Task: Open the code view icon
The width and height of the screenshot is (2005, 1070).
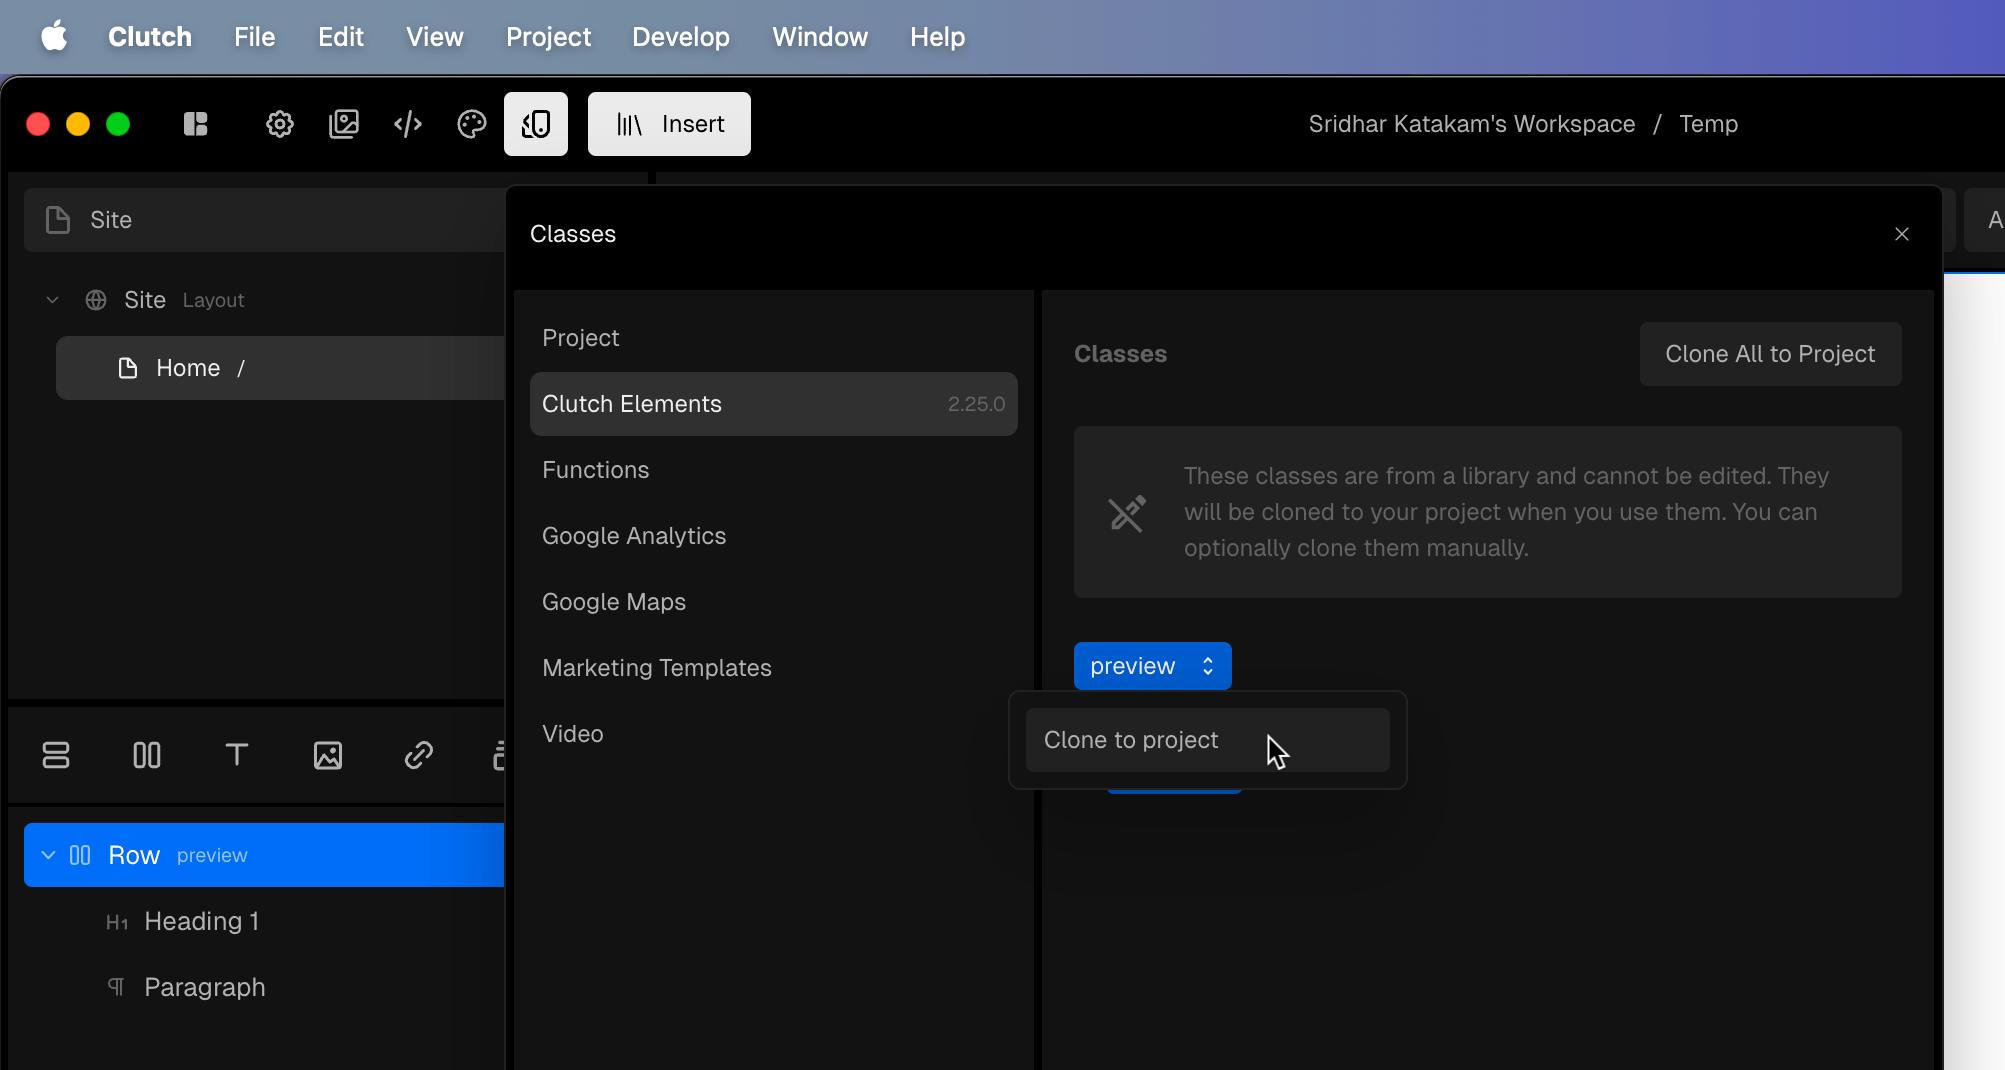Action: 408,124
